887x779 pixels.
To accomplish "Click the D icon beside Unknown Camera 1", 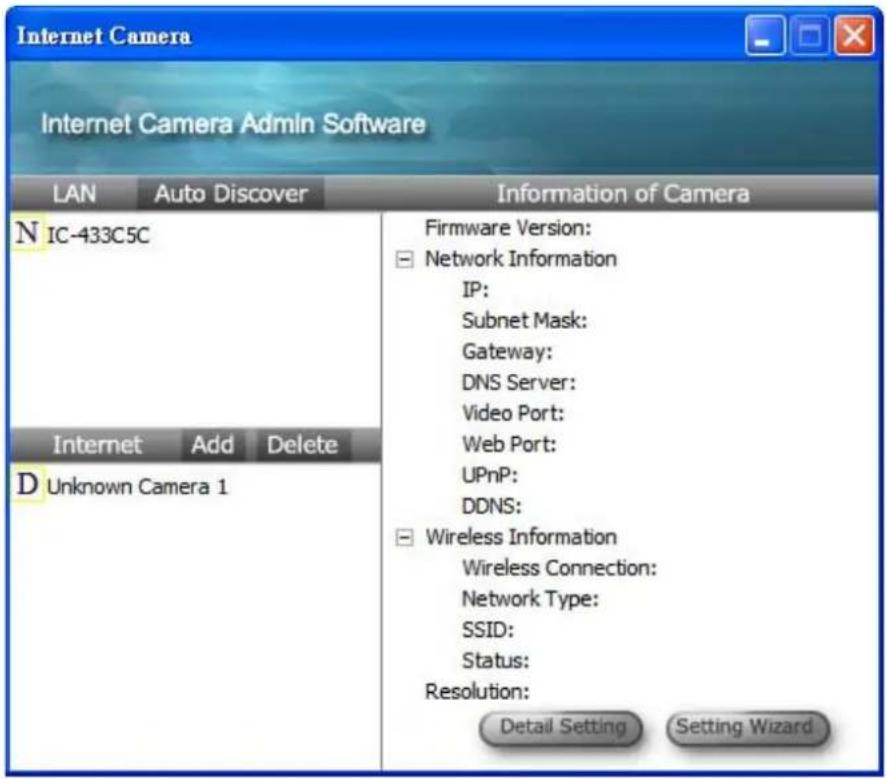I will click(27, 485).
